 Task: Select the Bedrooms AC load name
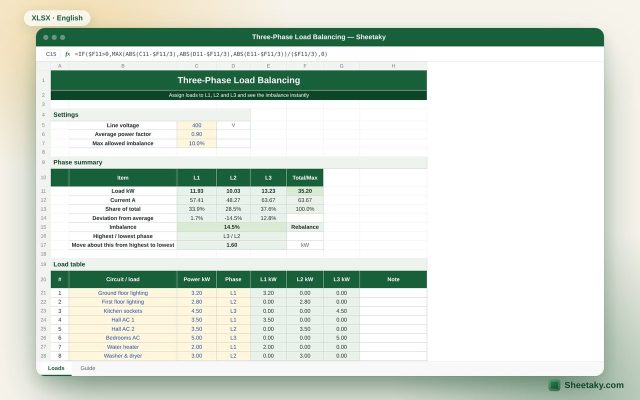pyautogui.click(x=123, y=338)
